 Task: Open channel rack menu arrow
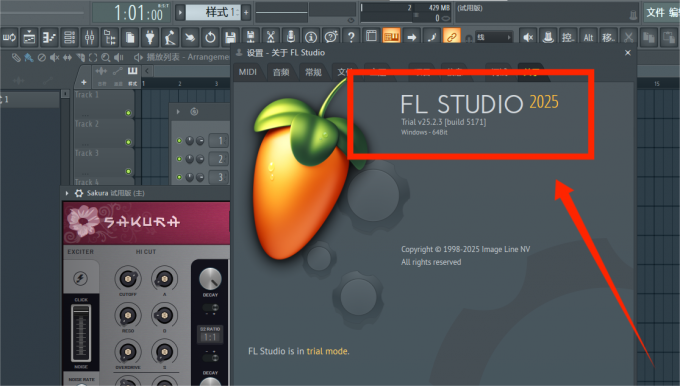click(x=178, y=112)
